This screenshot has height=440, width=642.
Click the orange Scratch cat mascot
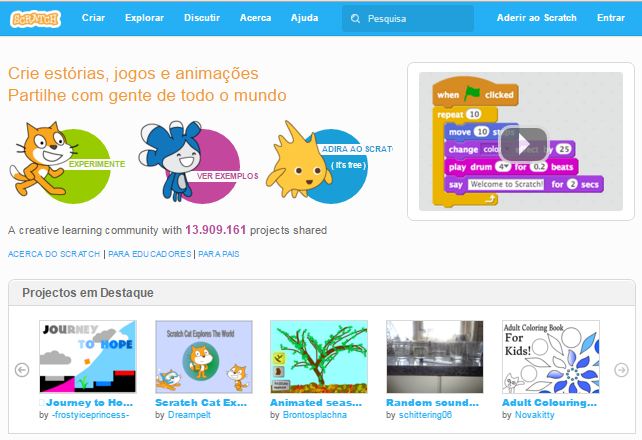[x=38, y=158]
